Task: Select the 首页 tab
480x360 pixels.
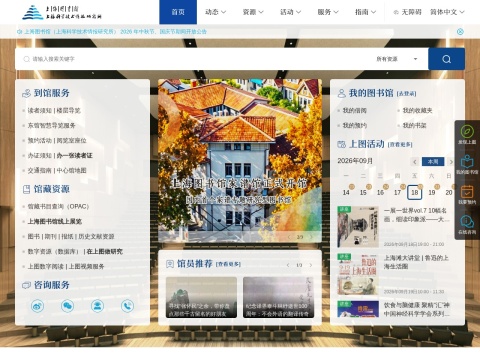Action: point(178,12)
